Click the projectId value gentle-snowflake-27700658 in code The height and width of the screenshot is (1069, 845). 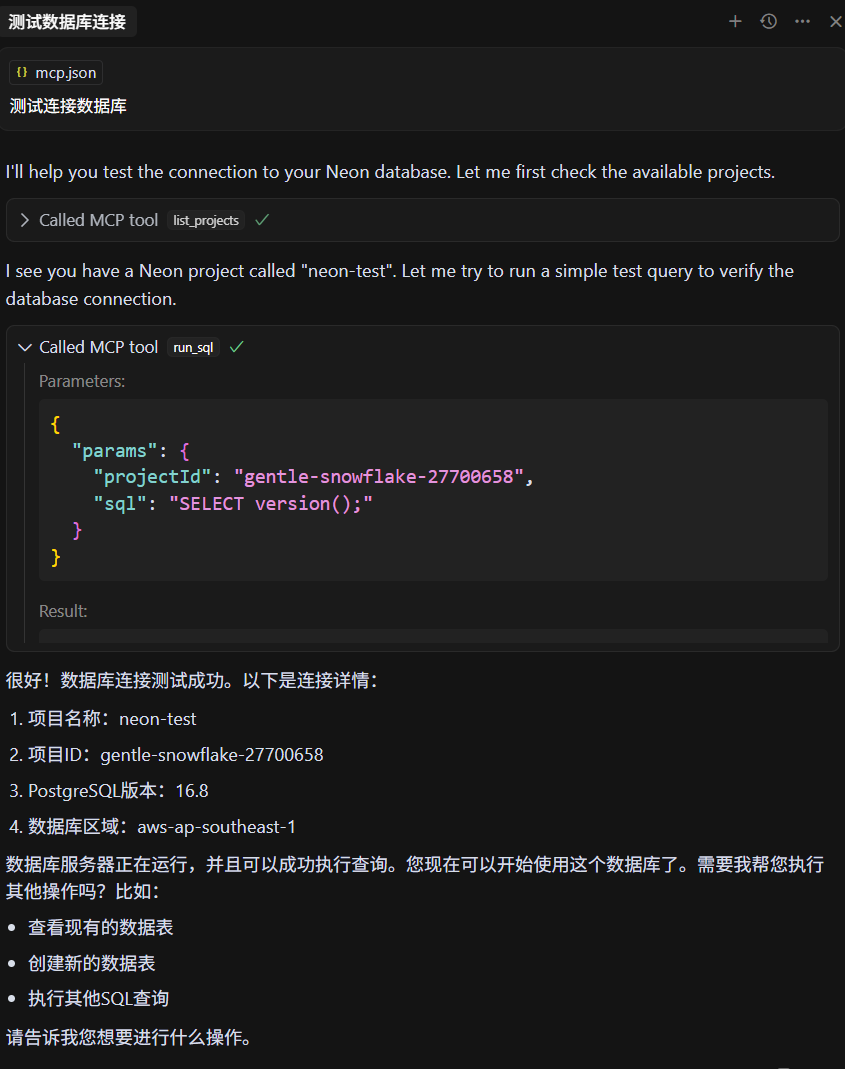coord(379,477)
